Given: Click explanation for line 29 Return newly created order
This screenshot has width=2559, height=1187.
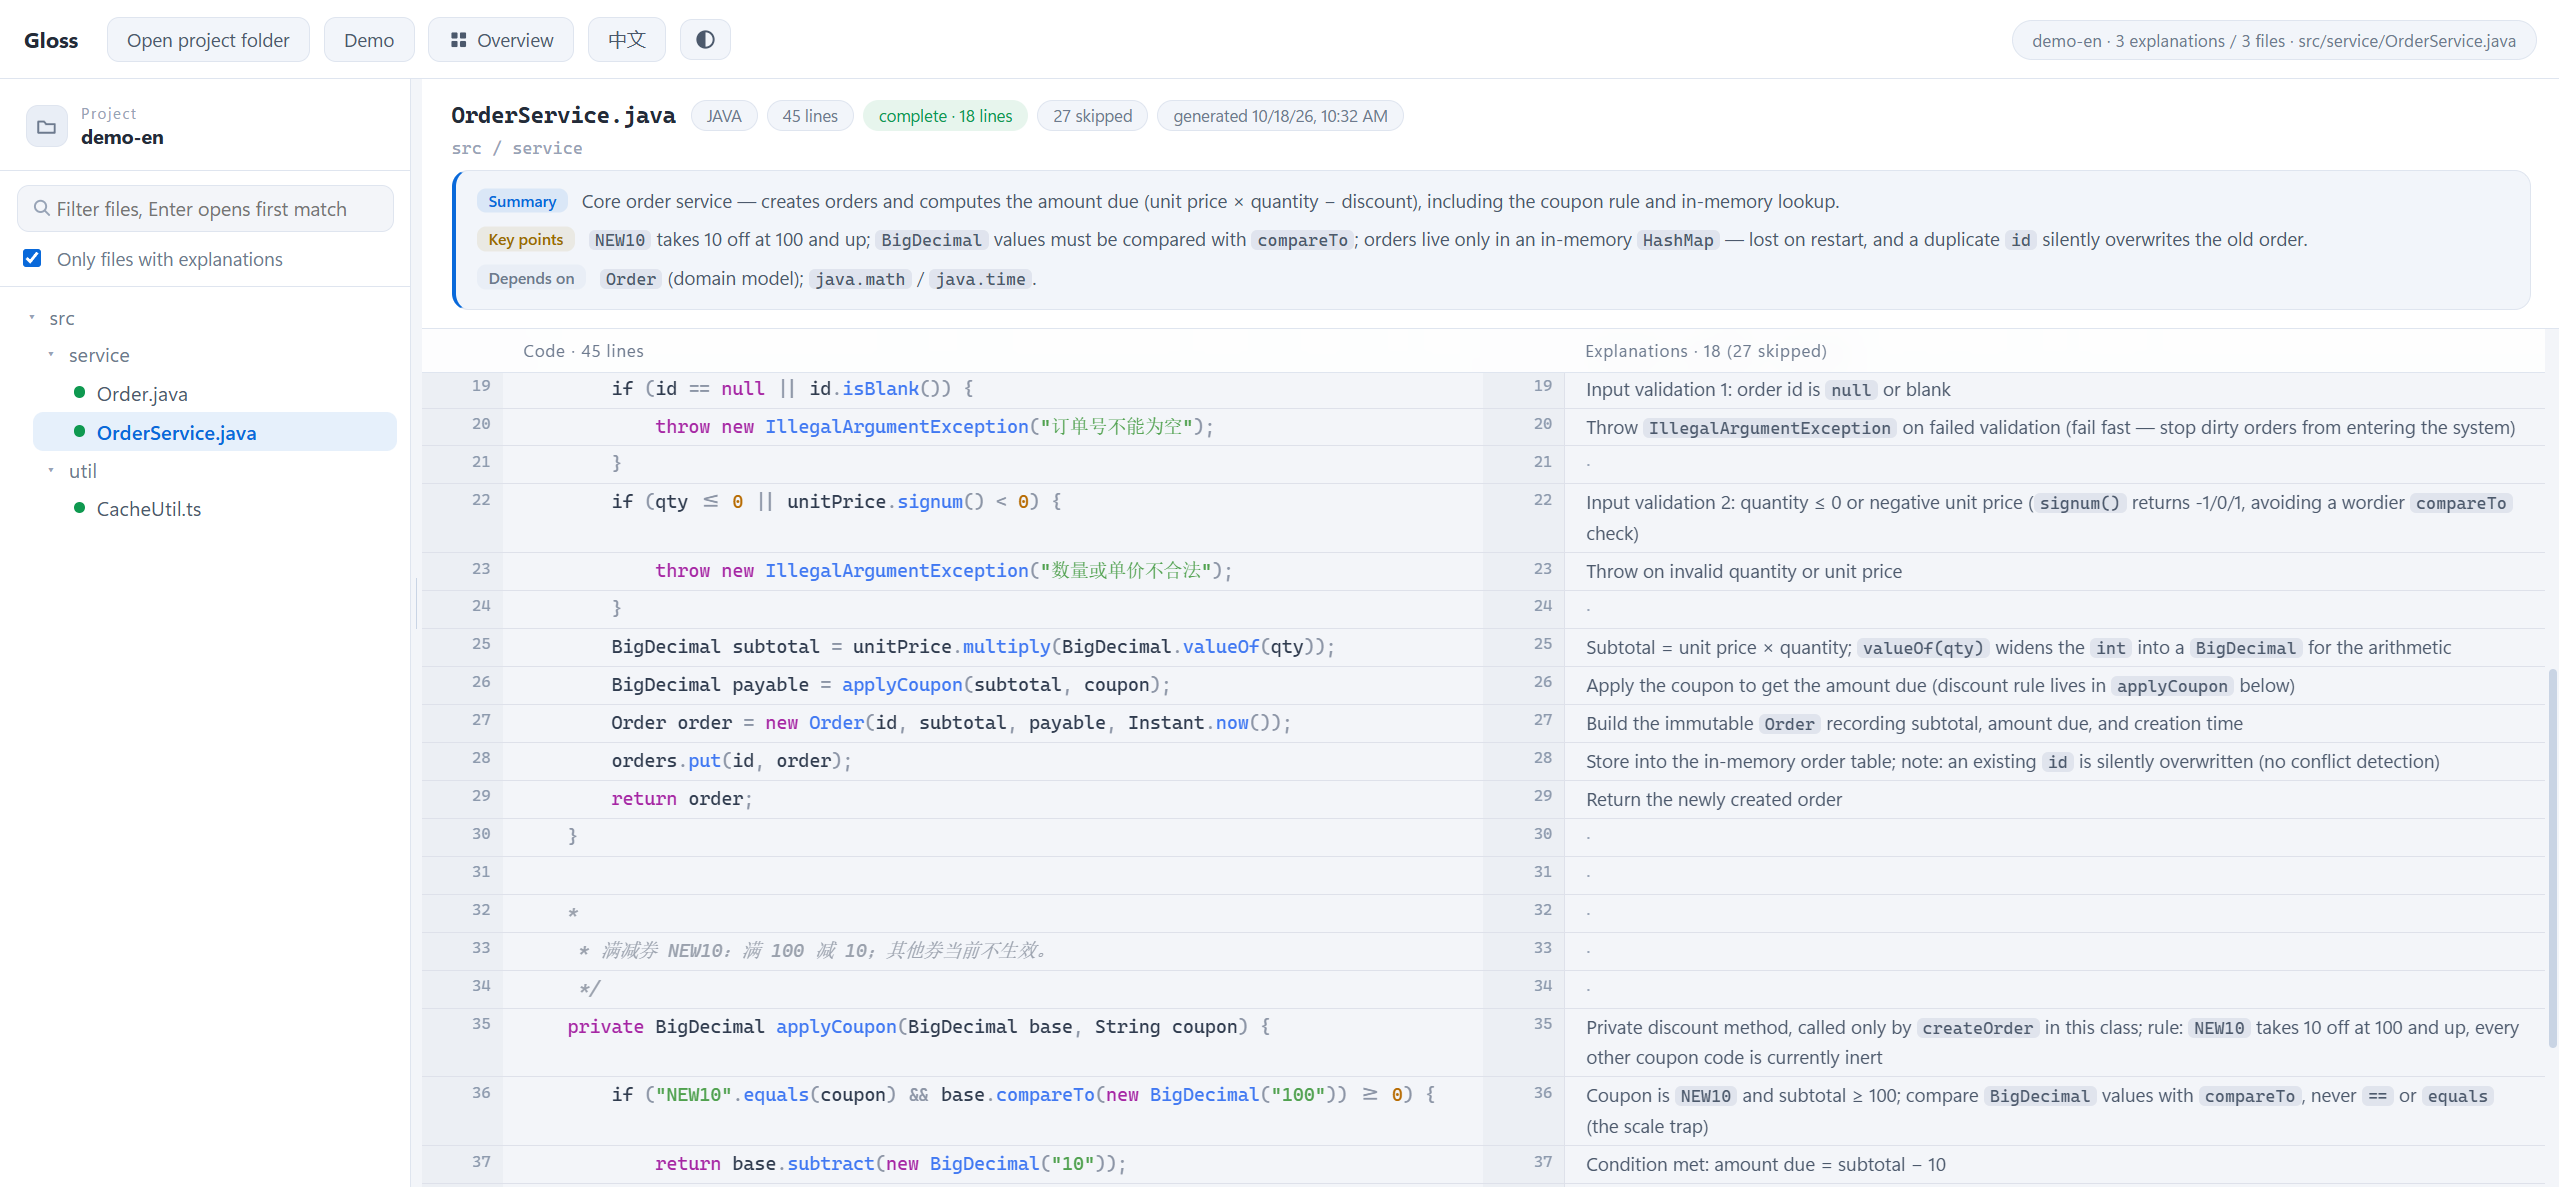Looking at the screenshot, I should [x=1713, y=799].
